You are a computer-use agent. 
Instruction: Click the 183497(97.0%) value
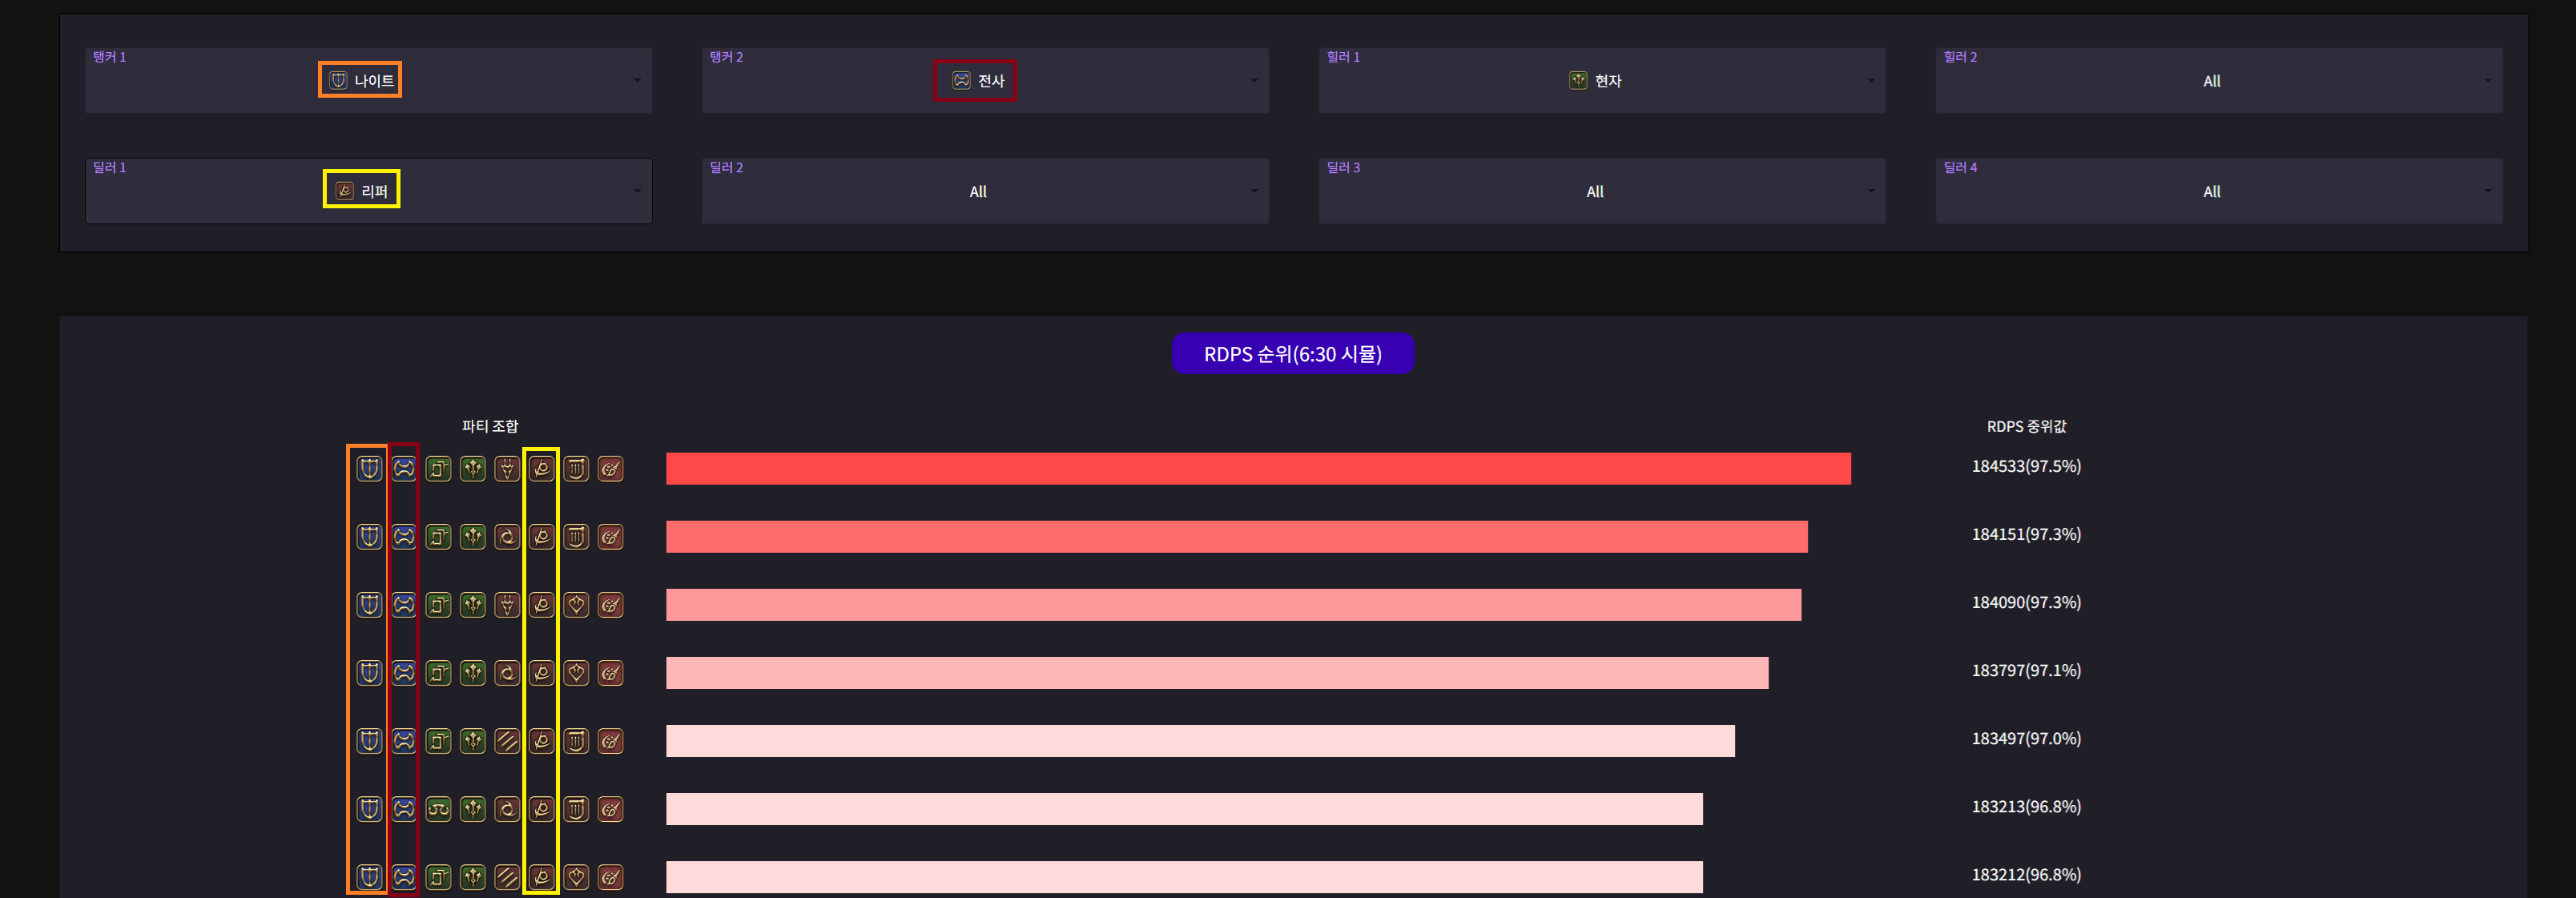(2026, 738)
